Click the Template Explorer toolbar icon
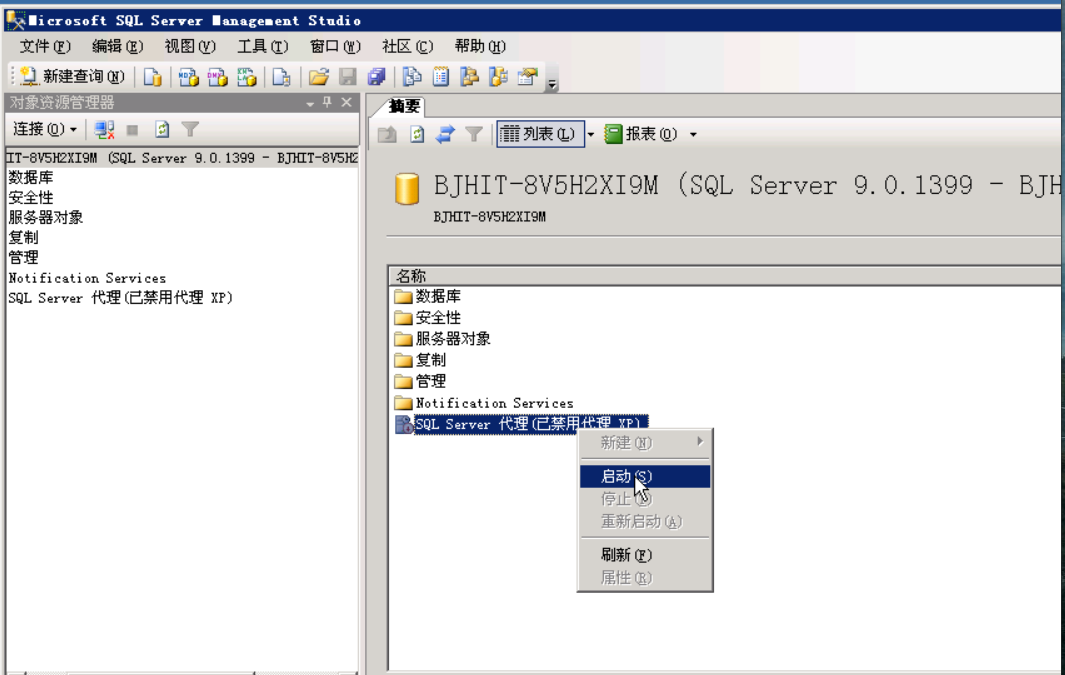This screenshot has height=675, width=1065. (x=498, y=77)
